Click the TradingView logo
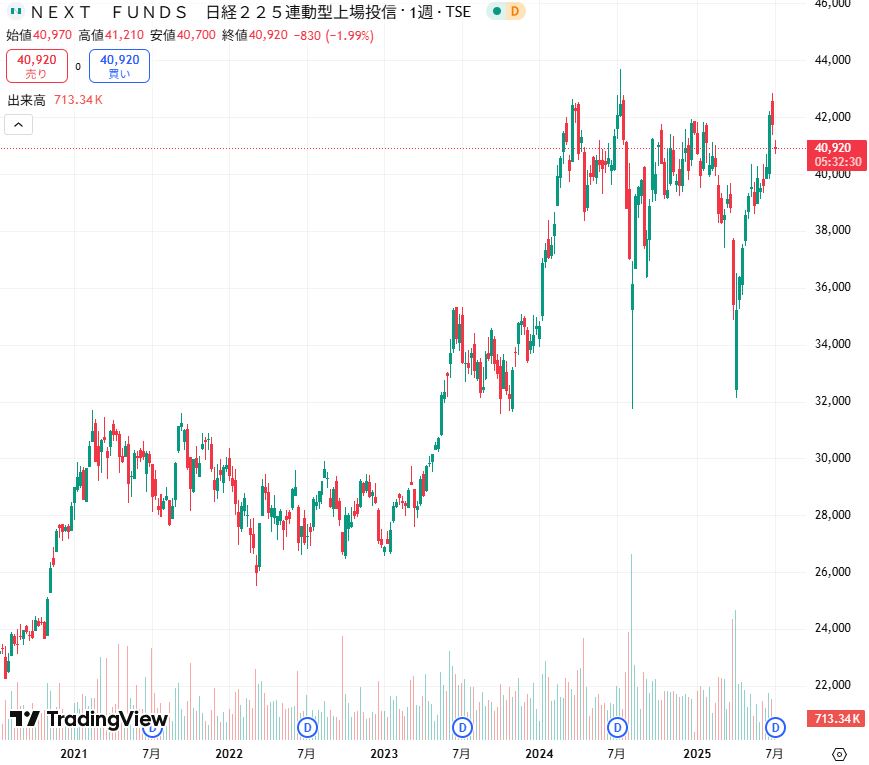This screenshot has height=765, width=869. [x=89, y=719]
